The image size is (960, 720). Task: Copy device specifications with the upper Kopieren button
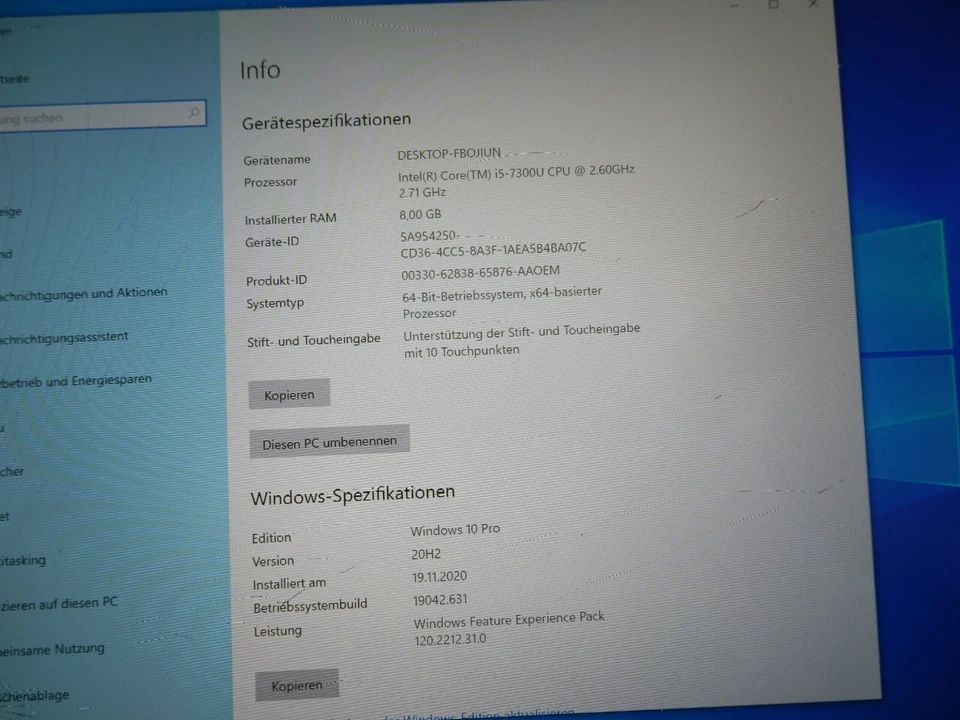[289, 394]
